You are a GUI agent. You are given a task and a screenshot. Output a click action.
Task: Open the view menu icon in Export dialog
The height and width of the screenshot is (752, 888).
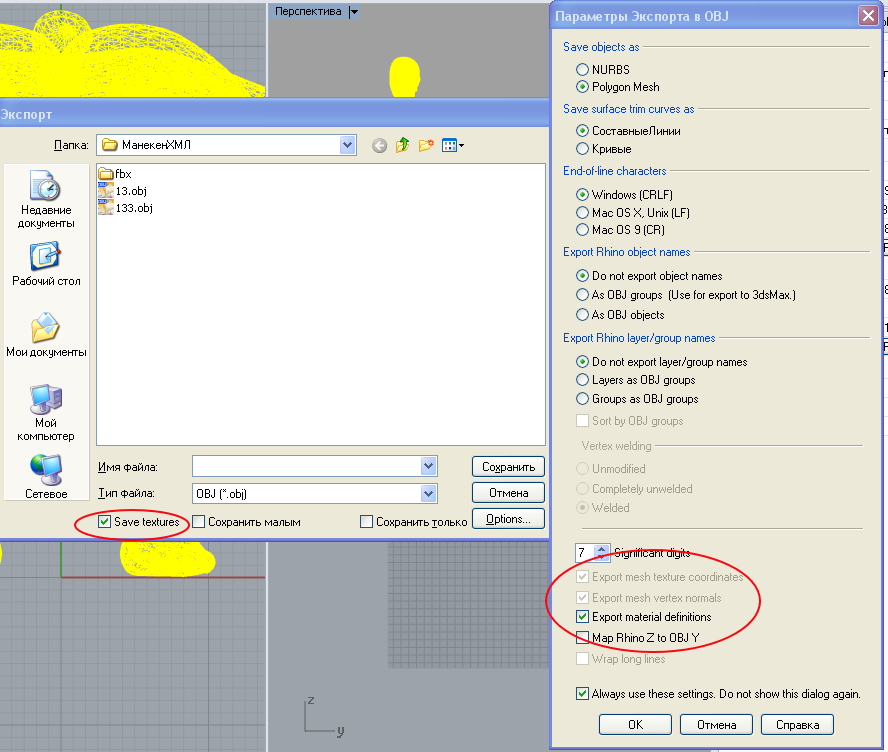click(450, 146)
